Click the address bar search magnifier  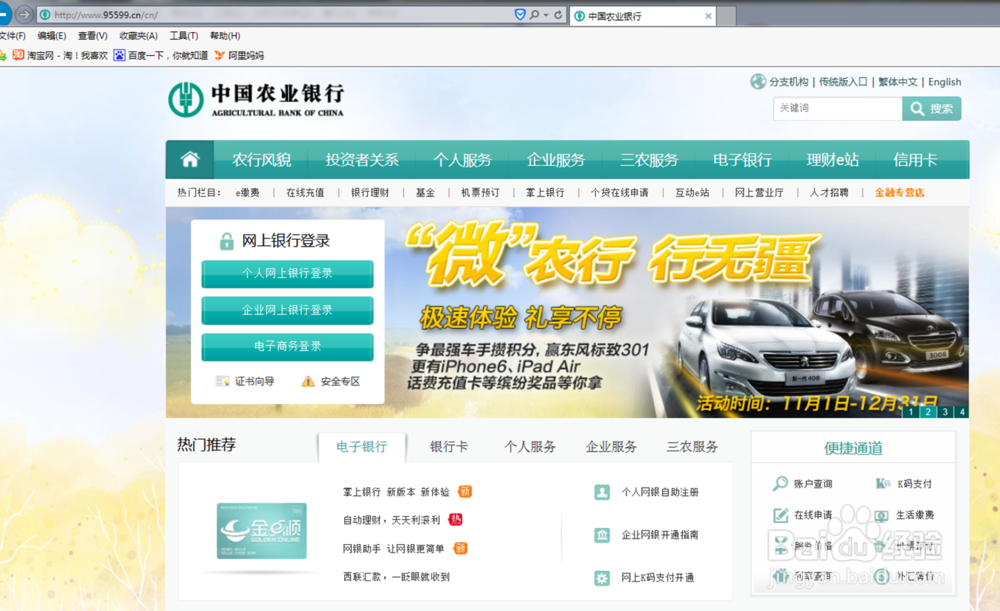(x=534, y=15)
